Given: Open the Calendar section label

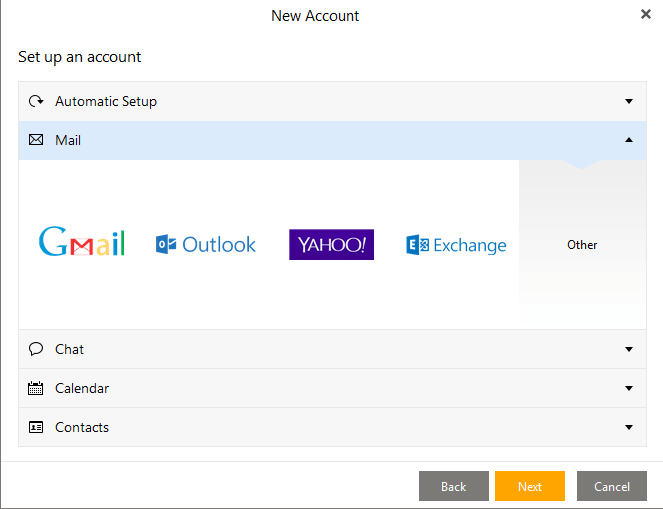Looking at the screenshot, I should click(82, 388).
